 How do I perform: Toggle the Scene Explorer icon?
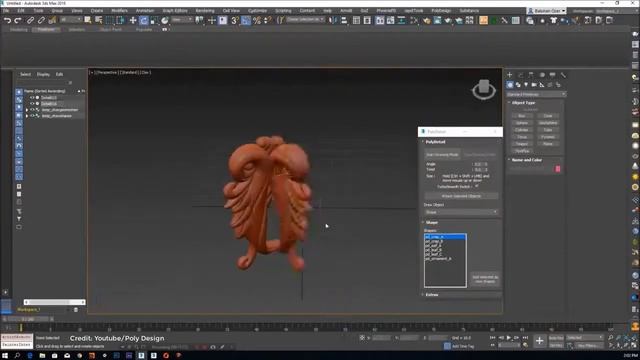click(x=356, y=20)
